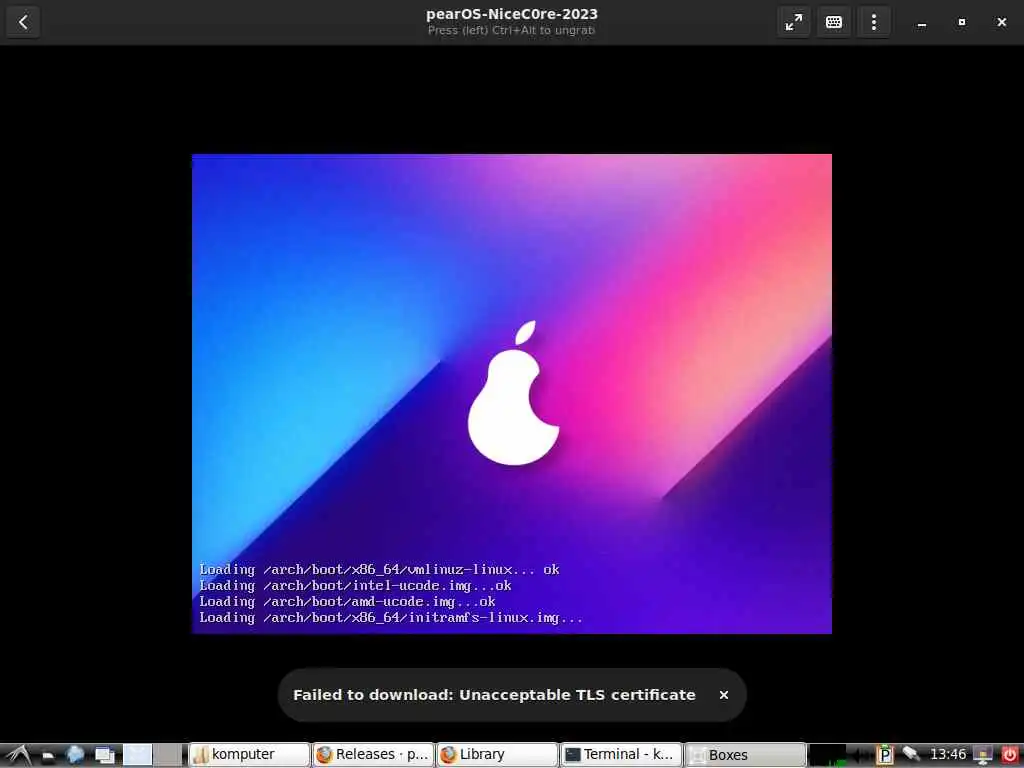Screen dimensions: 1024x768
Task: Switch to the Terminal window in taskbar
Action: [621, 754]
